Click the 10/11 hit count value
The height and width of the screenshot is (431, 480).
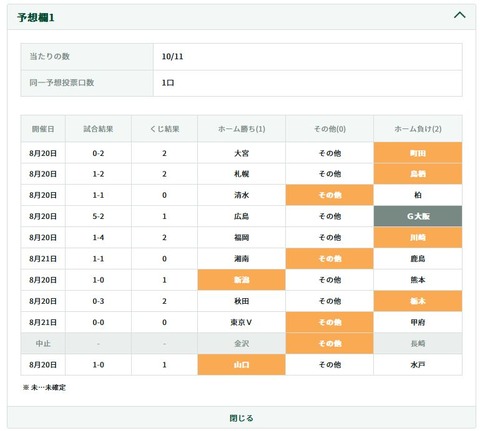coord(172,56)
